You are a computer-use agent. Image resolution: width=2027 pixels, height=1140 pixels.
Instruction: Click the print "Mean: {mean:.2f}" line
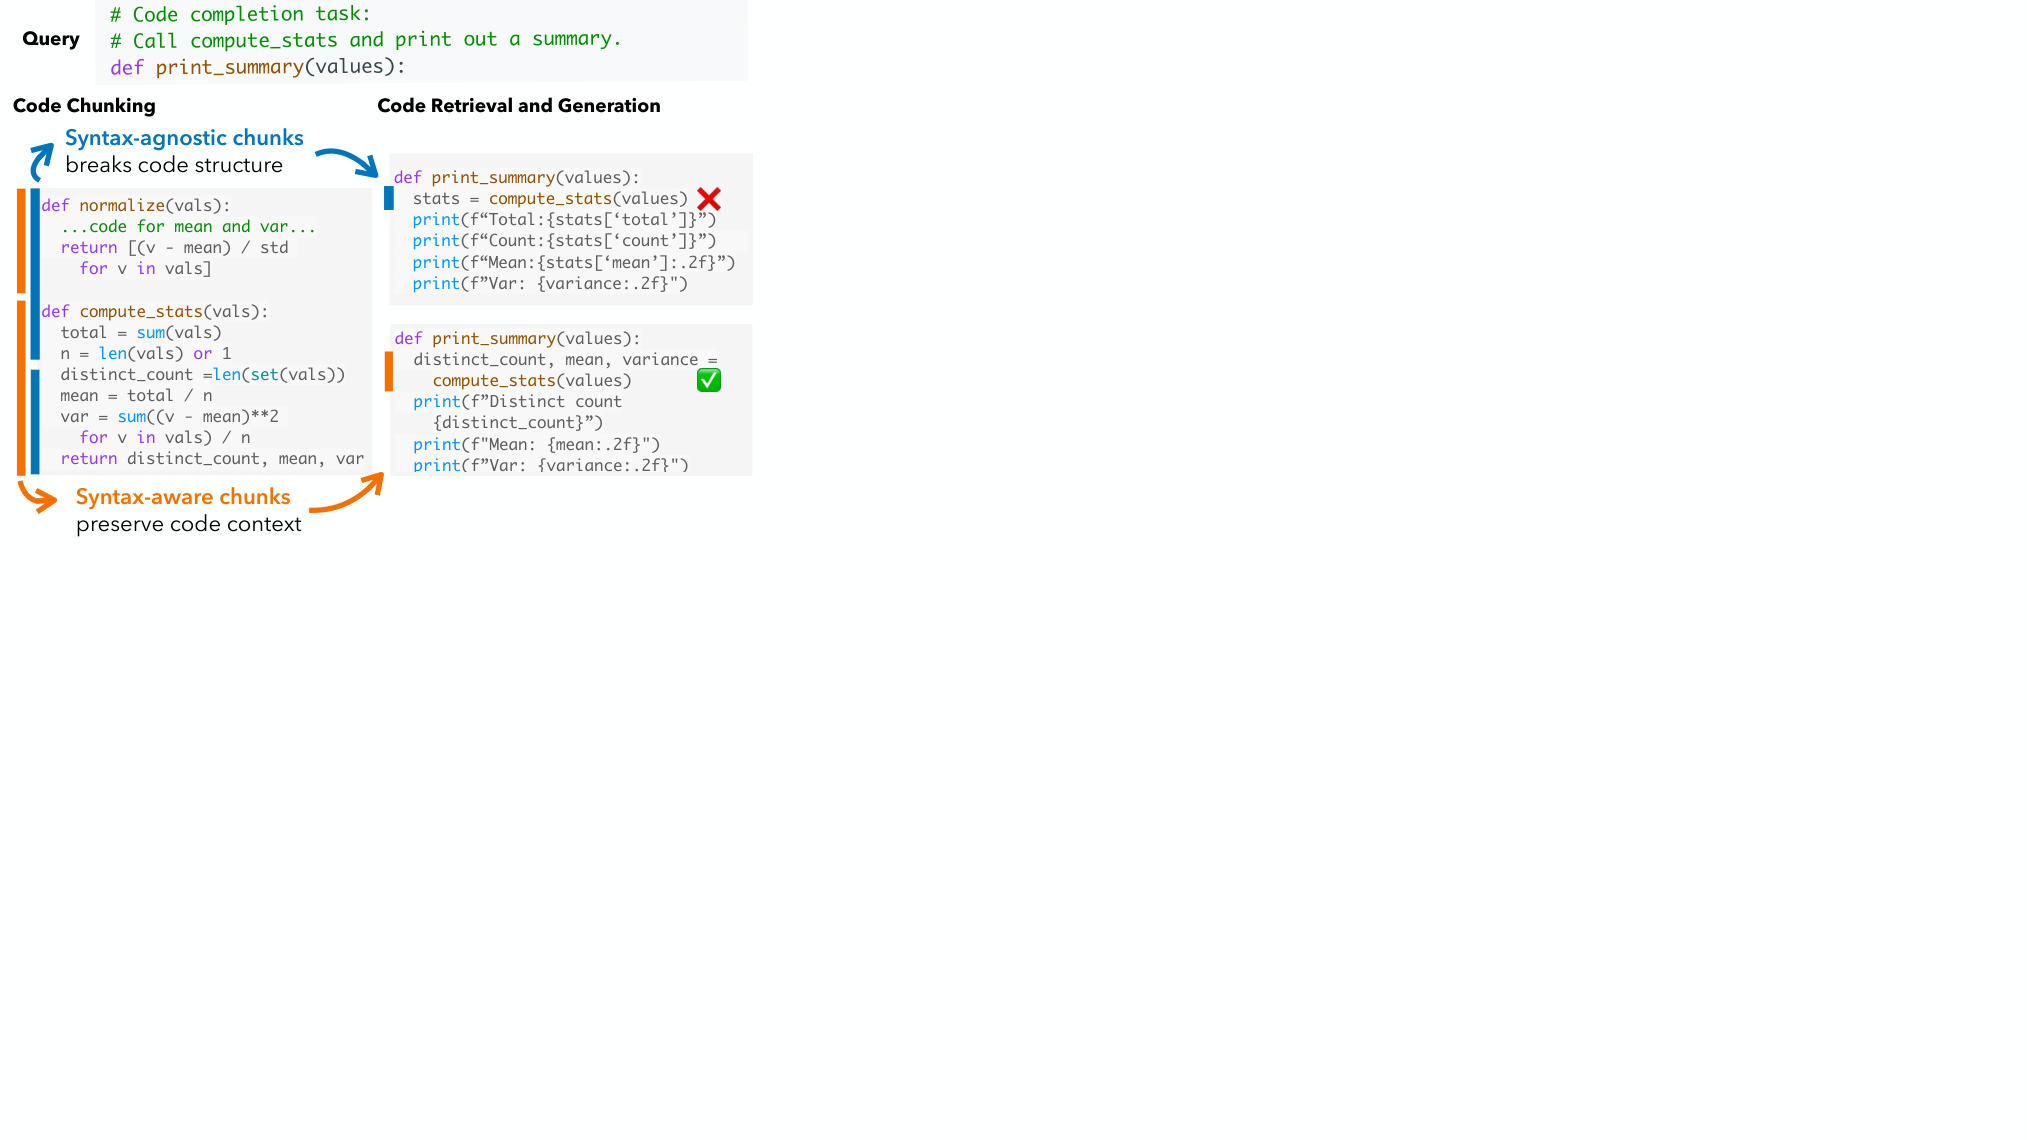click(x=536, y=445)
